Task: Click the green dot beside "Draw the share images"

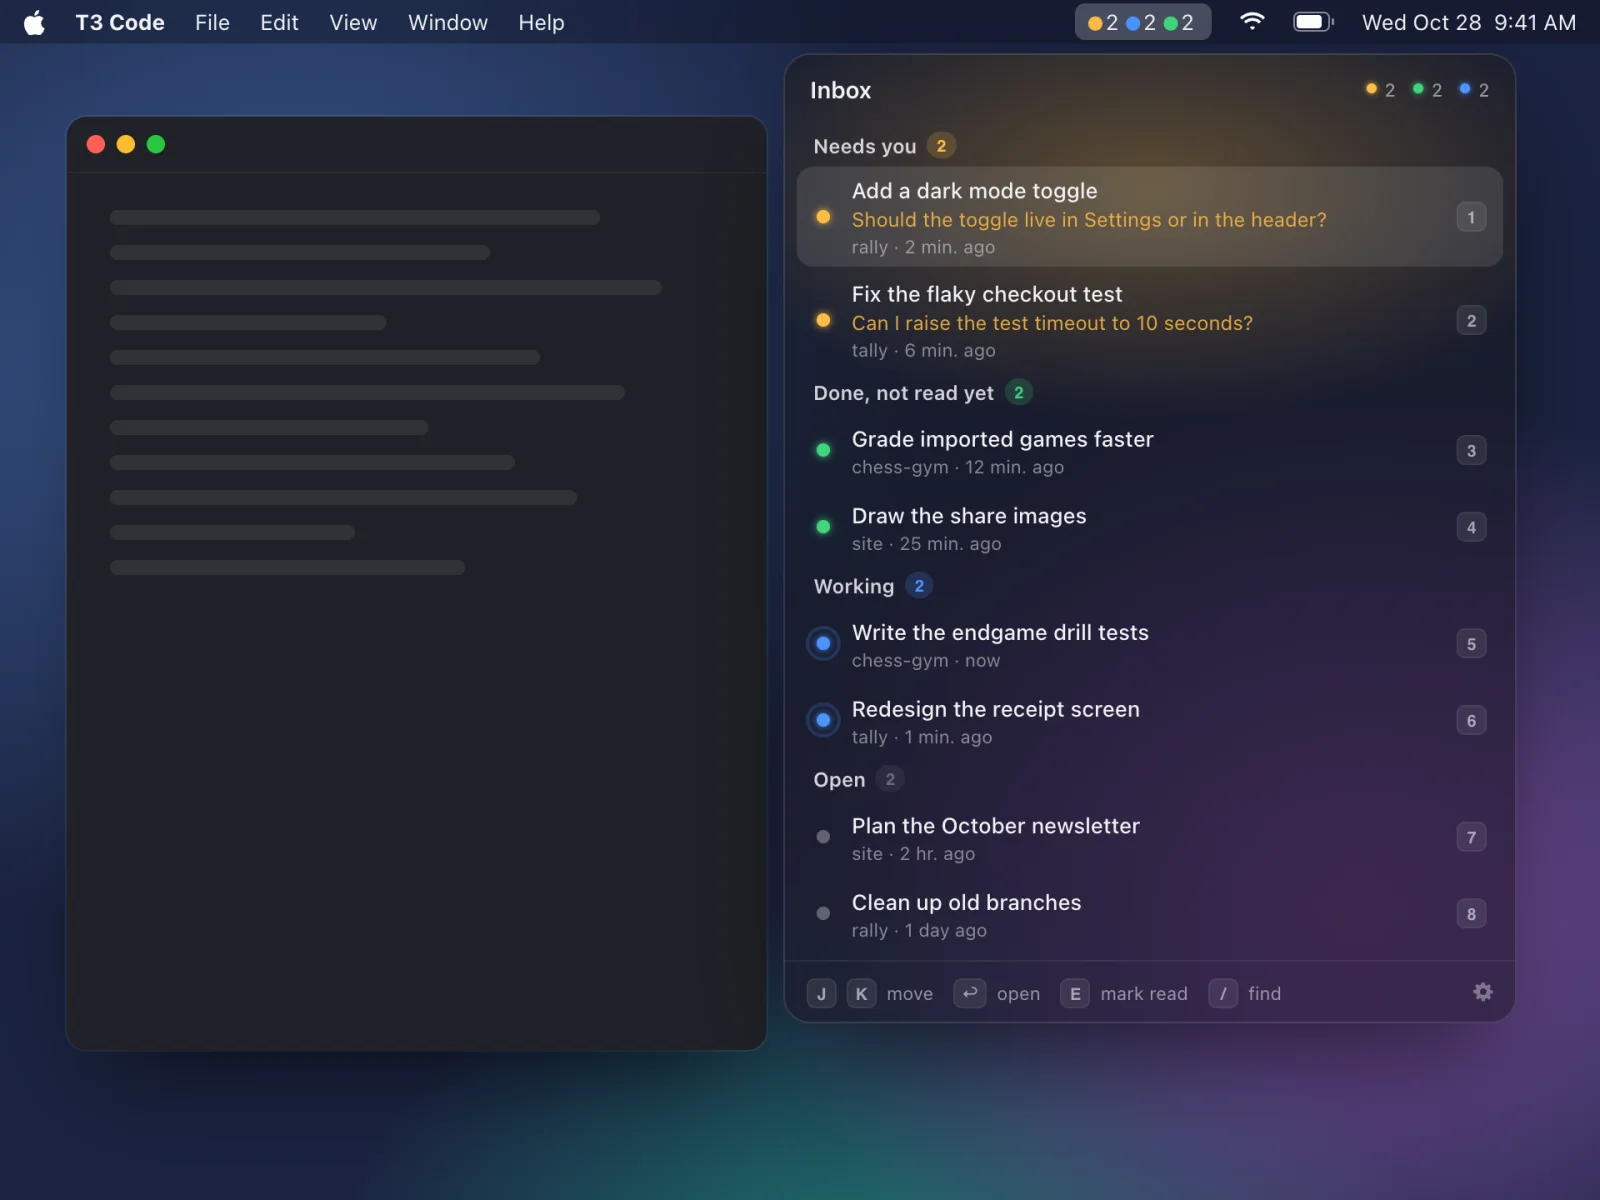Action: pyautogui.click(x=823, y=527)
